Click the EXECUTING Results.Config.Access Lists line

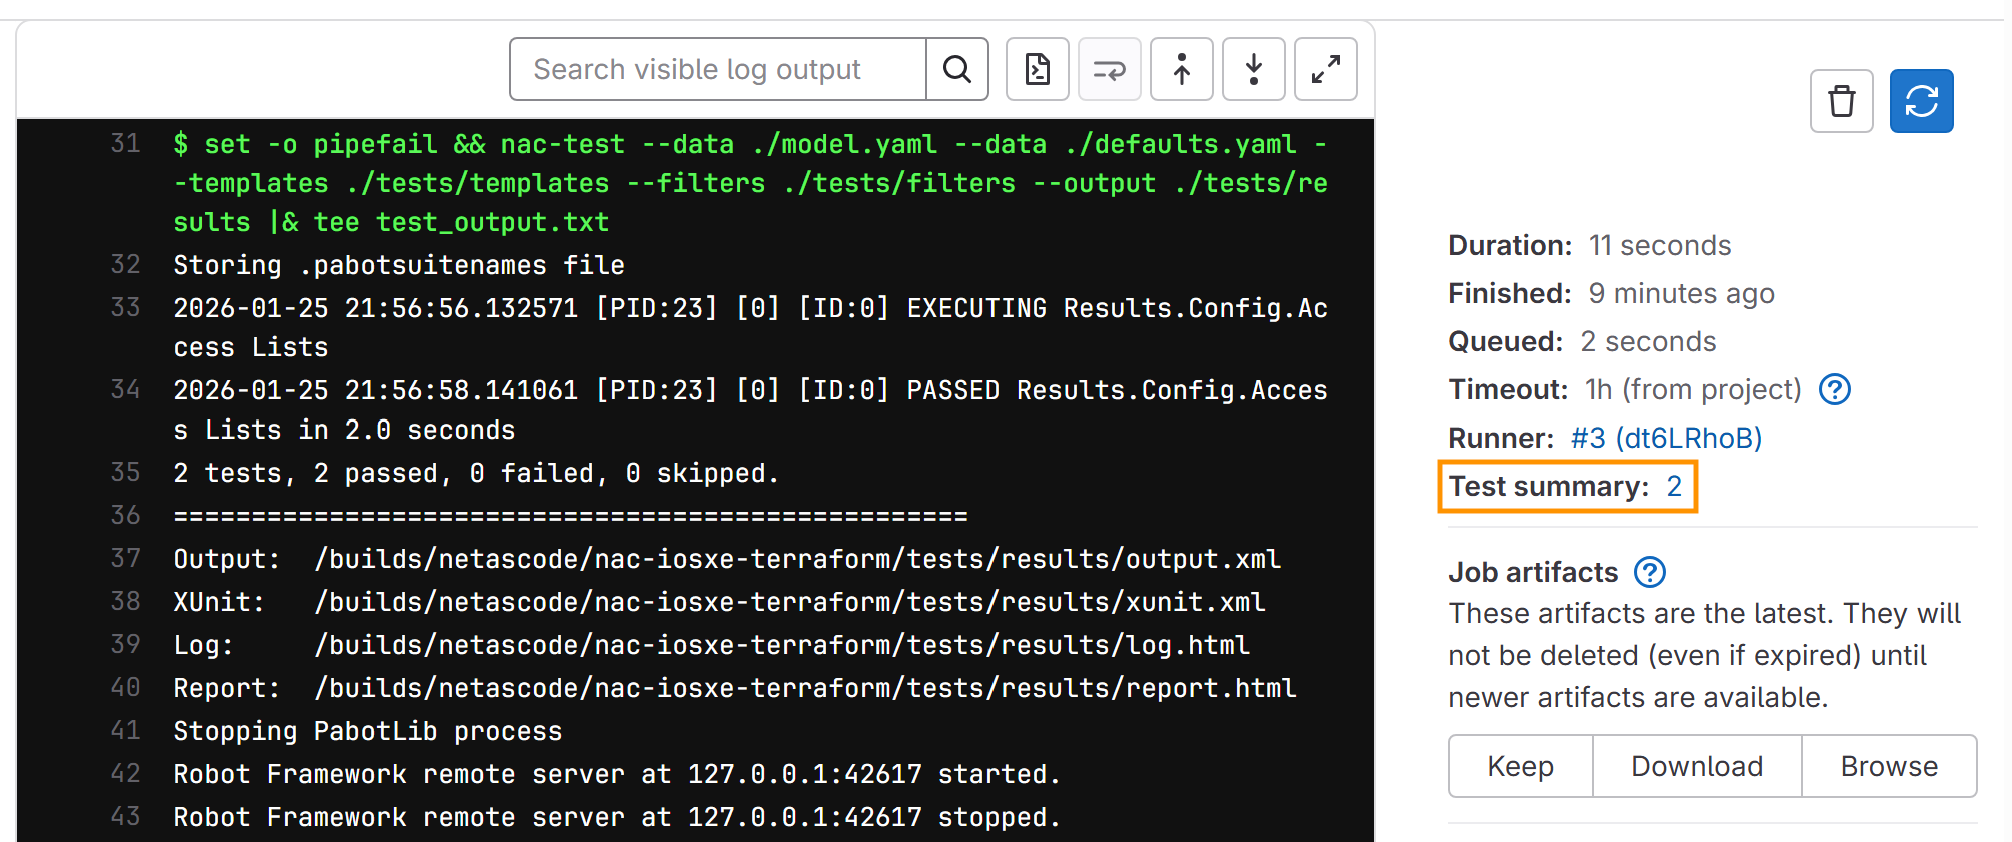coord(751,327)
